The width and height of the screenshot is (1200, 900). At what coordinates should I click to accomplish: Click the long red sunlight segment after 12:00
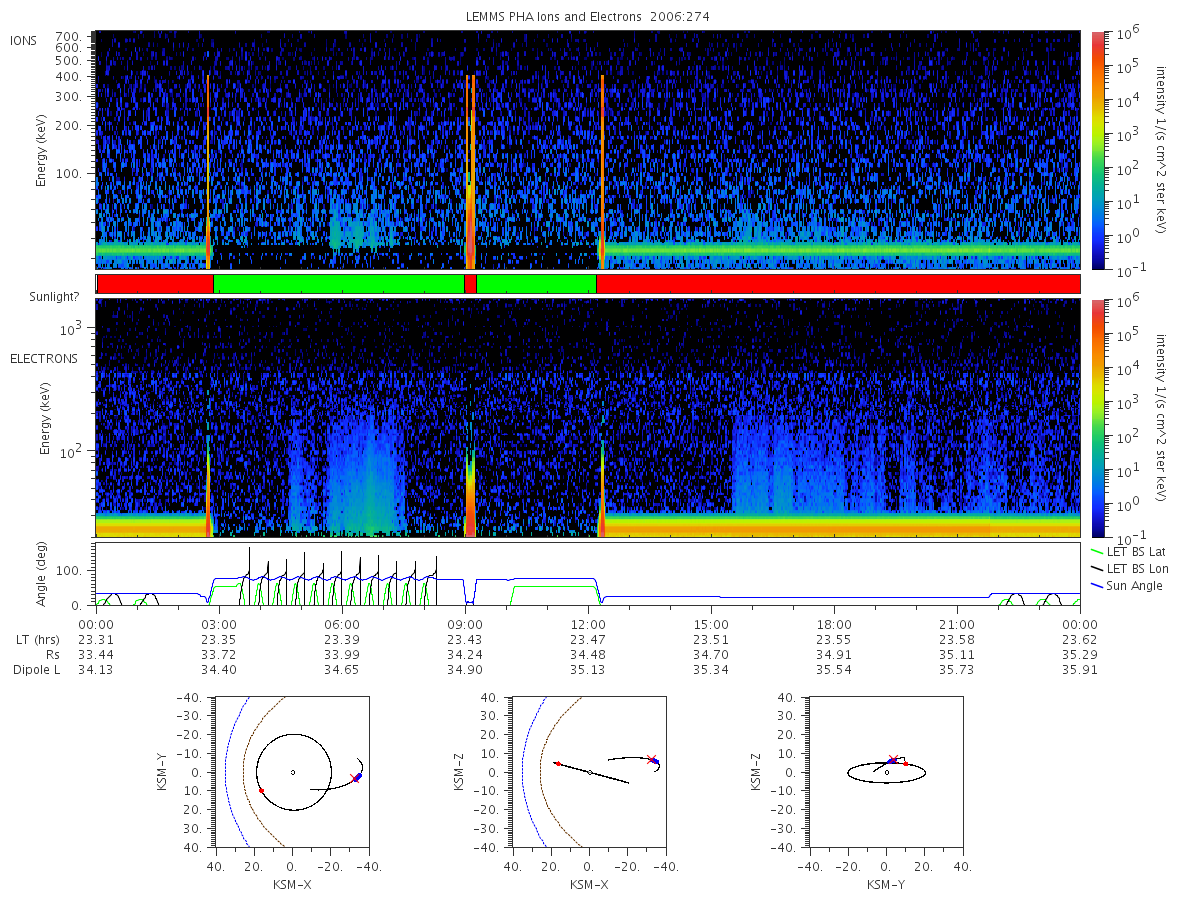pyautogui.click(x=838, y=284)
